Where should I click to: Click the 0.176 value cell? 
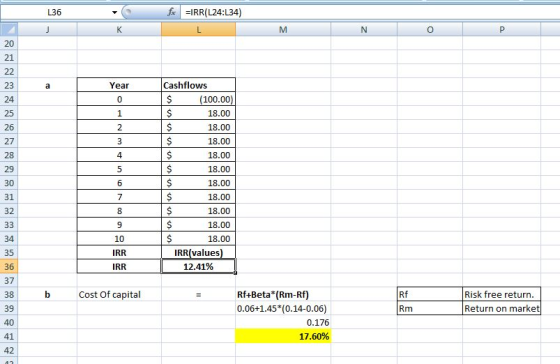283,322
